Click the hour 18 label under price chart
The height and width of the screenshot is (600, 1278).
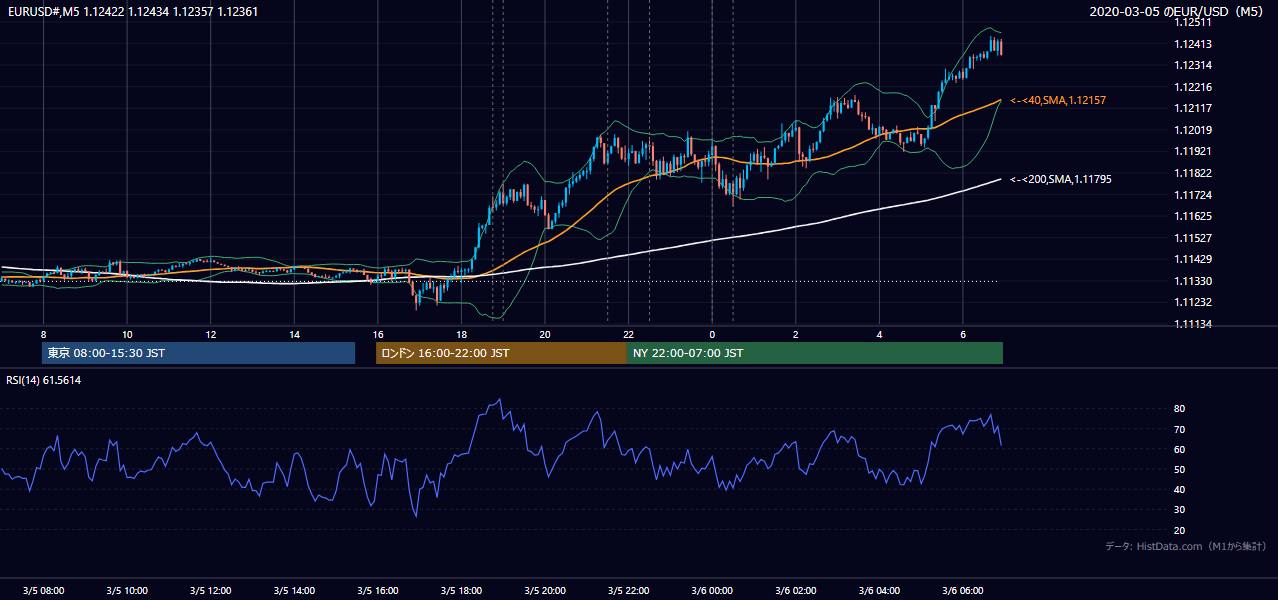coord(461,334)
